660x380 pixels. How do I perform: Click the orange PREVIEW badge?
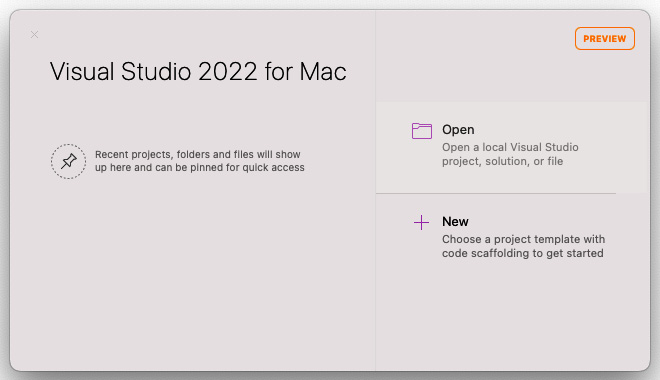[604, 39]
